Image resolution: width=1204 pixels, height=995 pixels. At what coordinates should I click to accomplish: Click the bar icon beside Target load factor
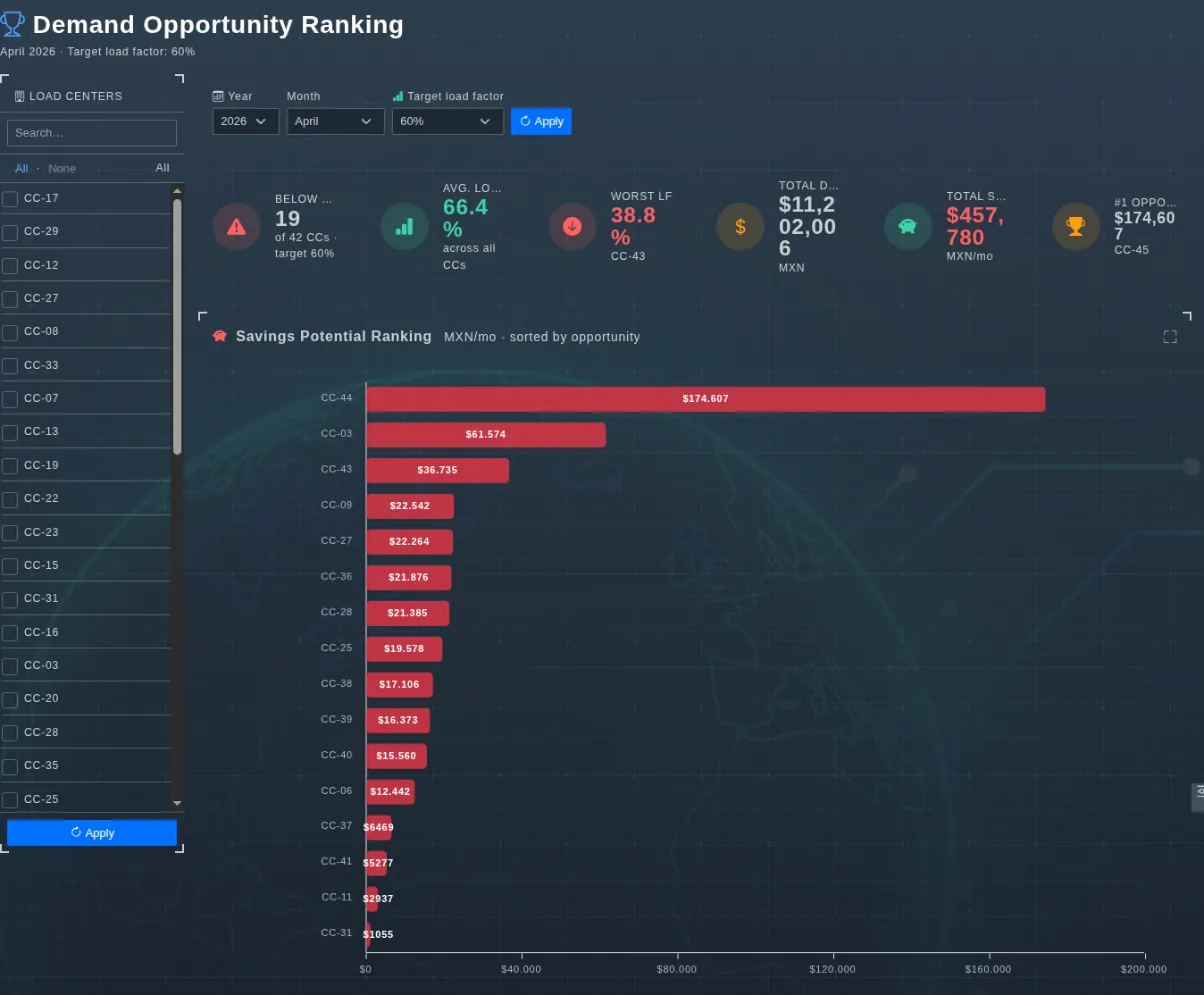pyautogui.click(x=398, y=97)
